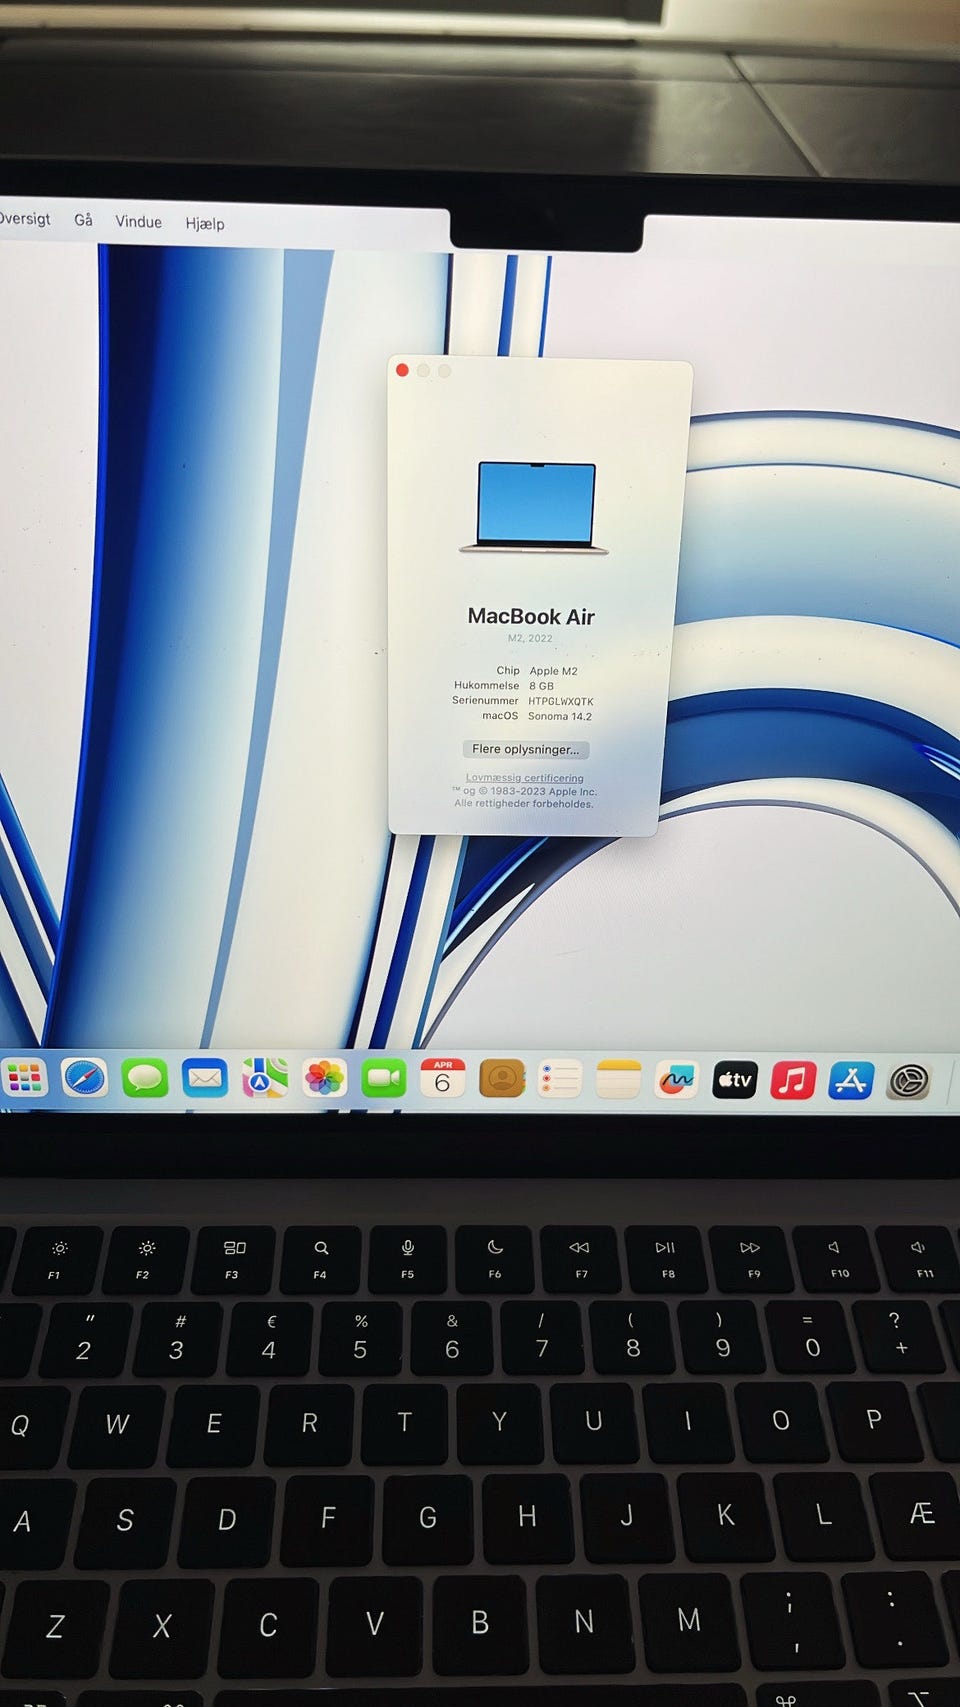The image size is (960, 1707).
Task: Click the M2, 2022 model subtitle
Action: 530,638
